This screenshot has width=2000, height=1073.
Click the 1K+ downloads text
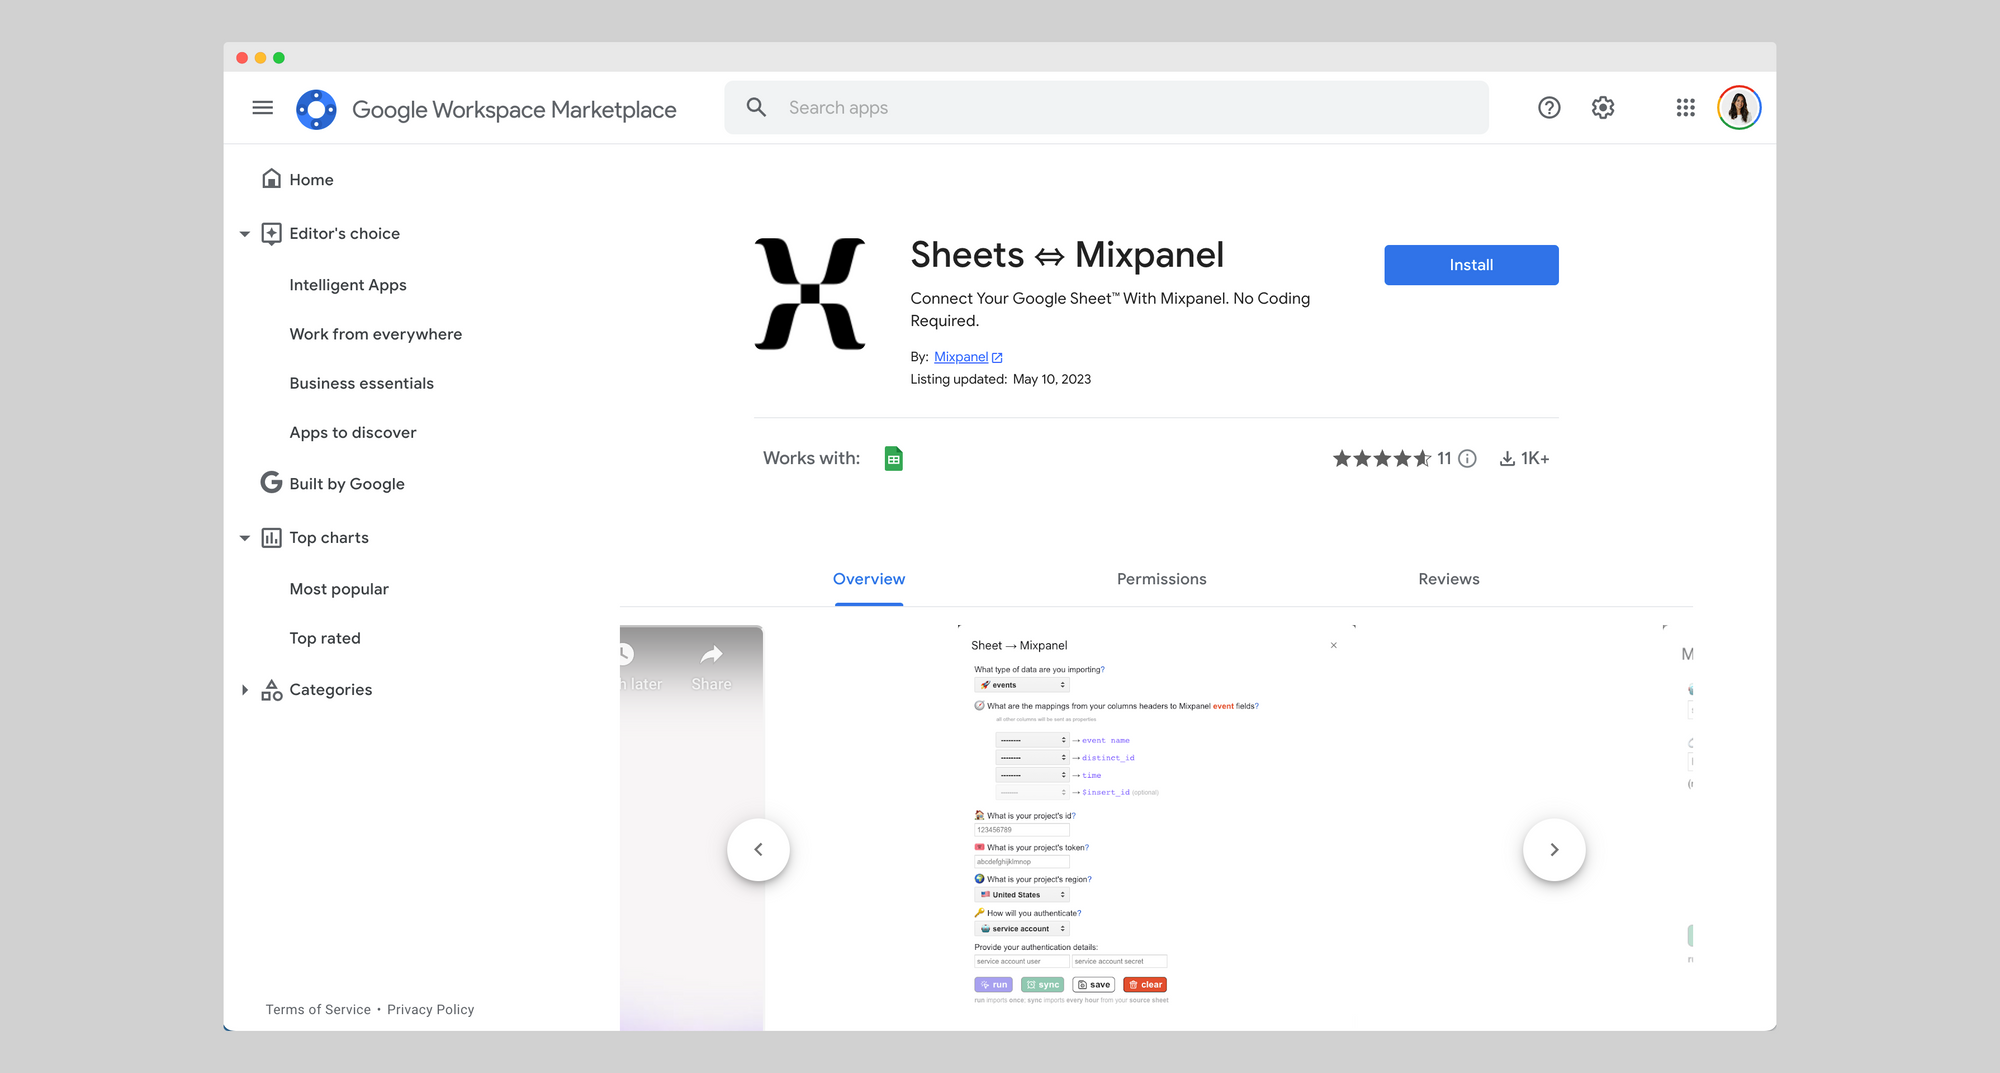point(1535,459)
